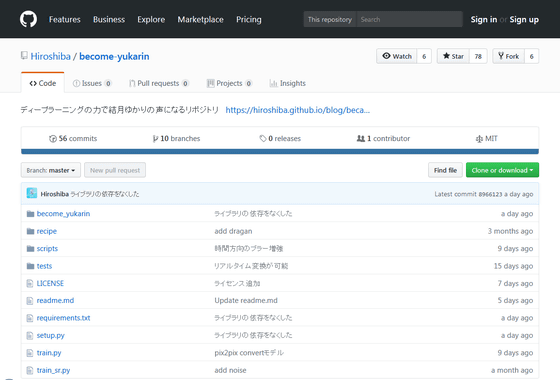Click the folder icon for scripts
Viewport: 560px width, 380px height.
point(30,249)
